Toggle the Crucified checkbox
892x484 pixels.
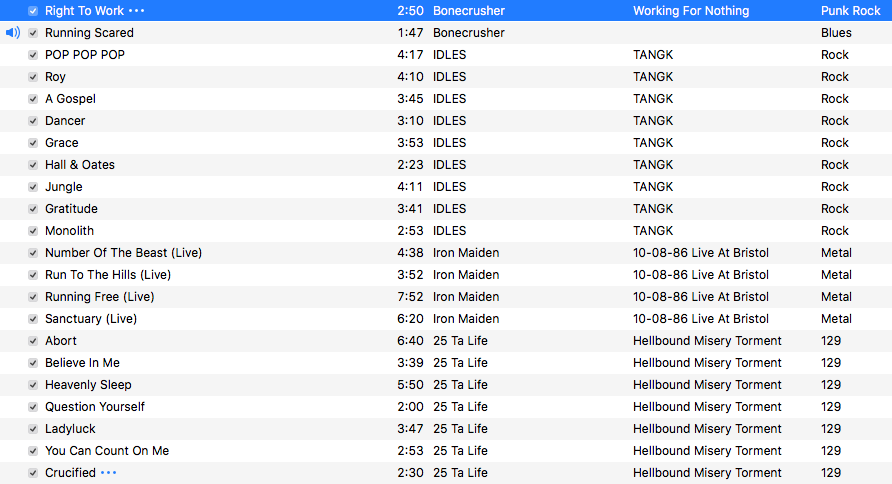click(33, 473)
